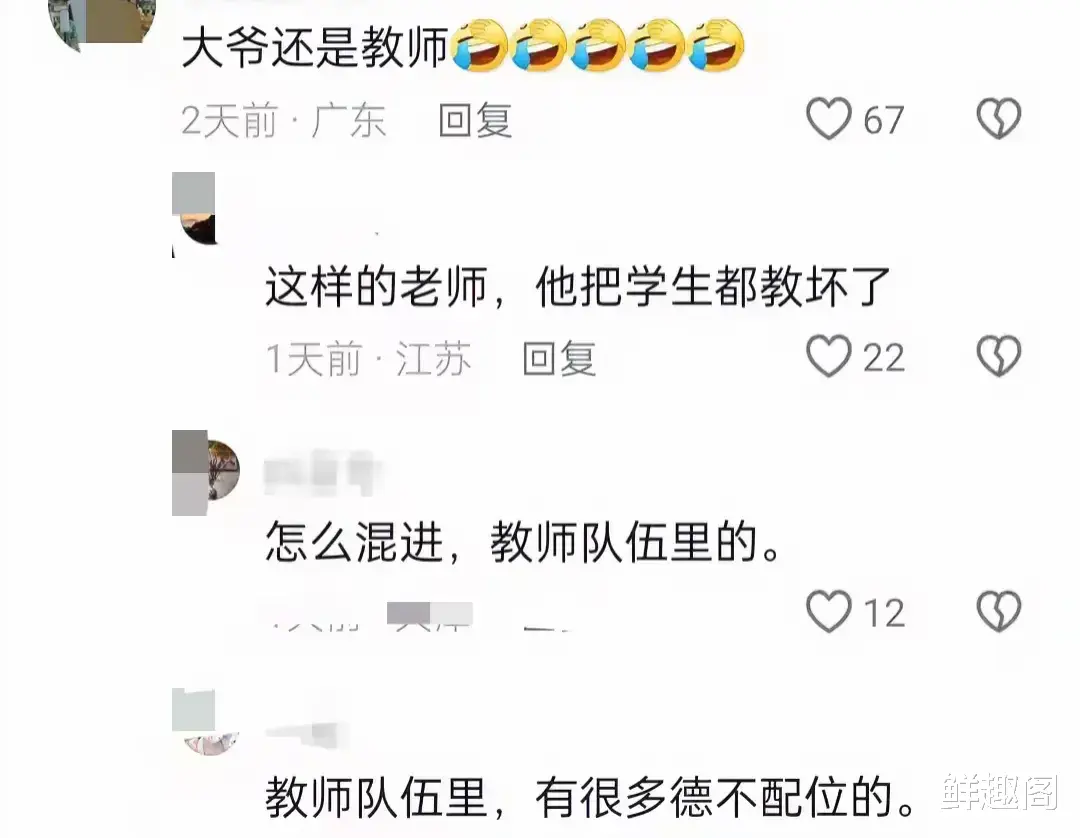1080x838 pixels.
Task: Select comment 教师队伍里，有很多德不配位的
Action: (x=591, y=797)
